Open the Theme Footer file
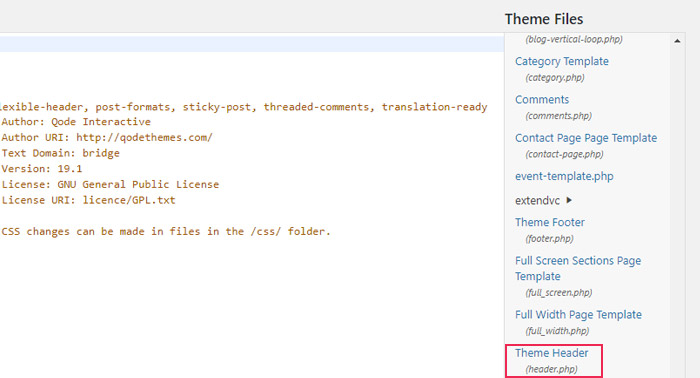 coord(550,222)
